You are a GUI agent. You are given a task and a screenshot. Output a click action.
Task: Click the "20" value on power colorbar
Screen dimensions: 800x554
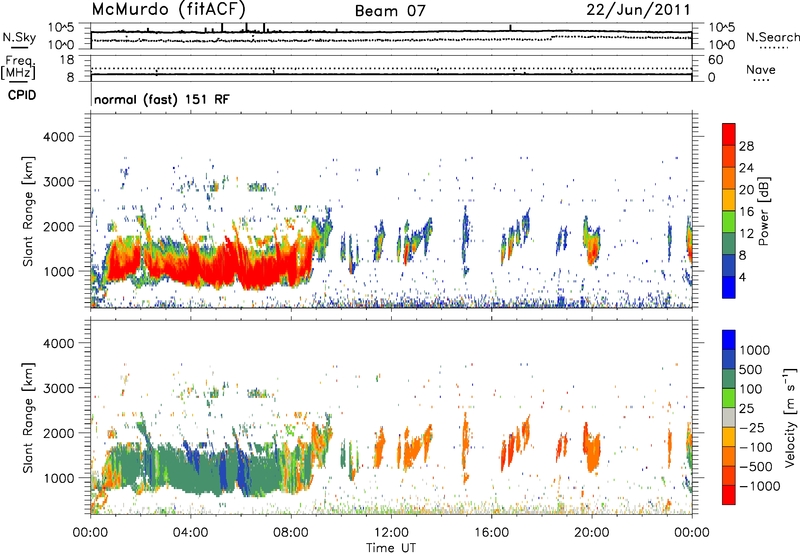(746, 190)
